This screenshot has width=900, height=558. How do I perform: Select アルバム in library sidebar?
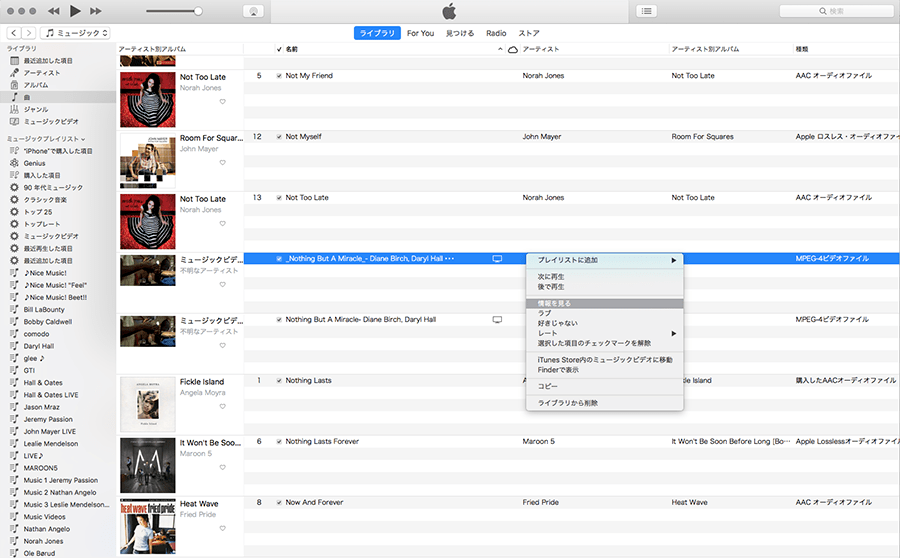click(x=36, y=85)
